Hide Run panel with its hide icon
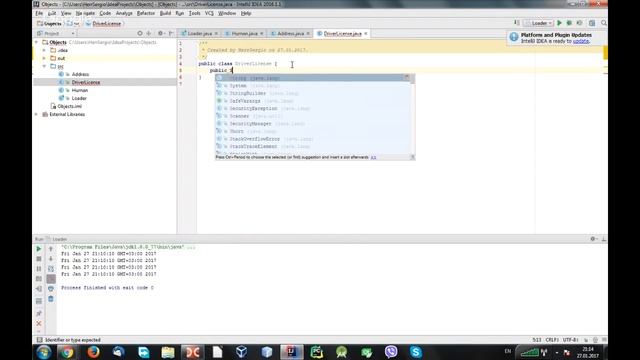 604,239
